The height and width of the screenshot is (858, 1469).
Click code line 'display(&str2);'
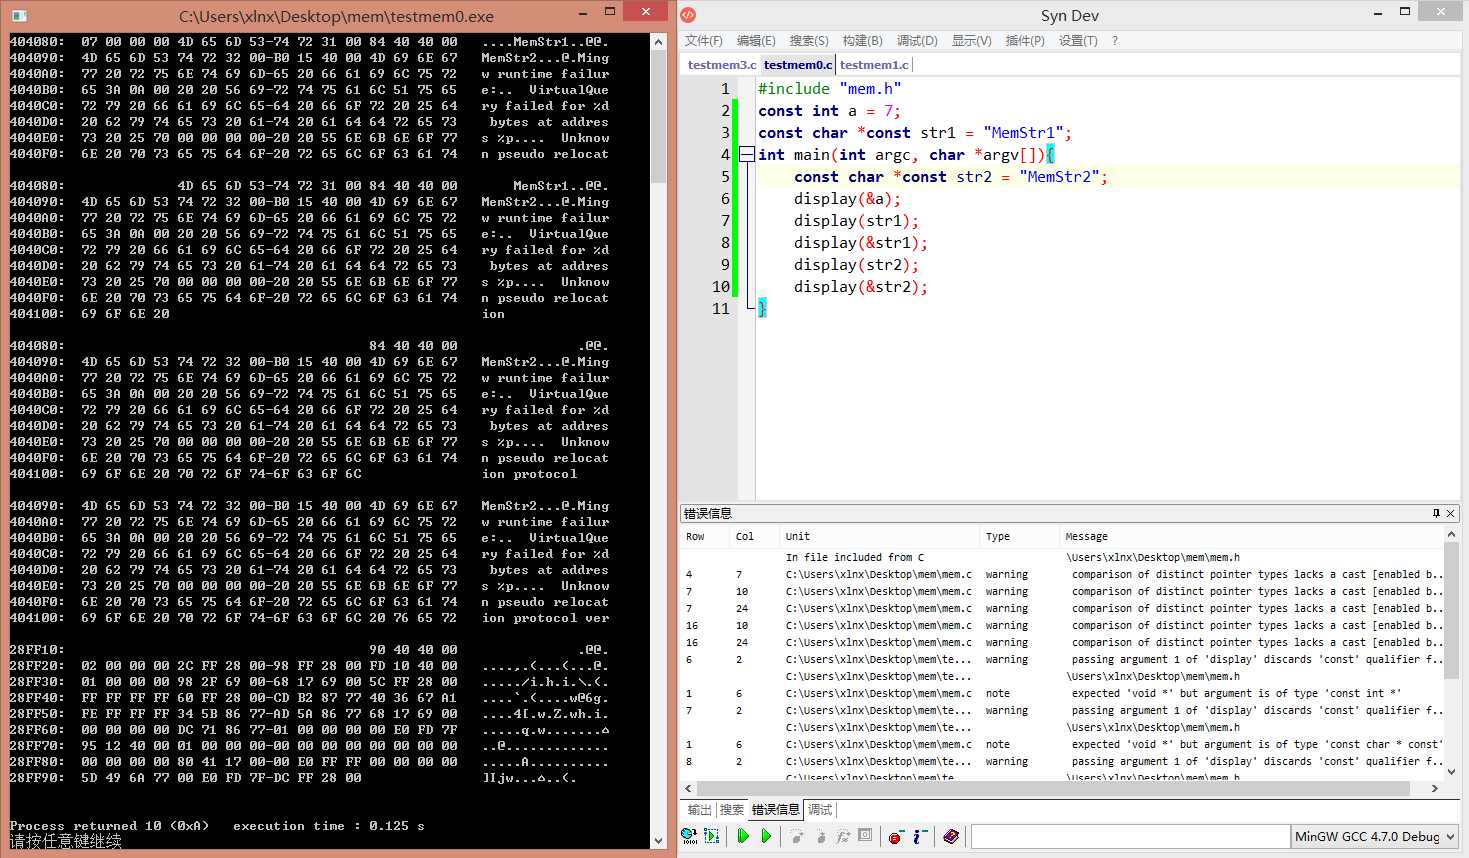[x=861, y=287]
